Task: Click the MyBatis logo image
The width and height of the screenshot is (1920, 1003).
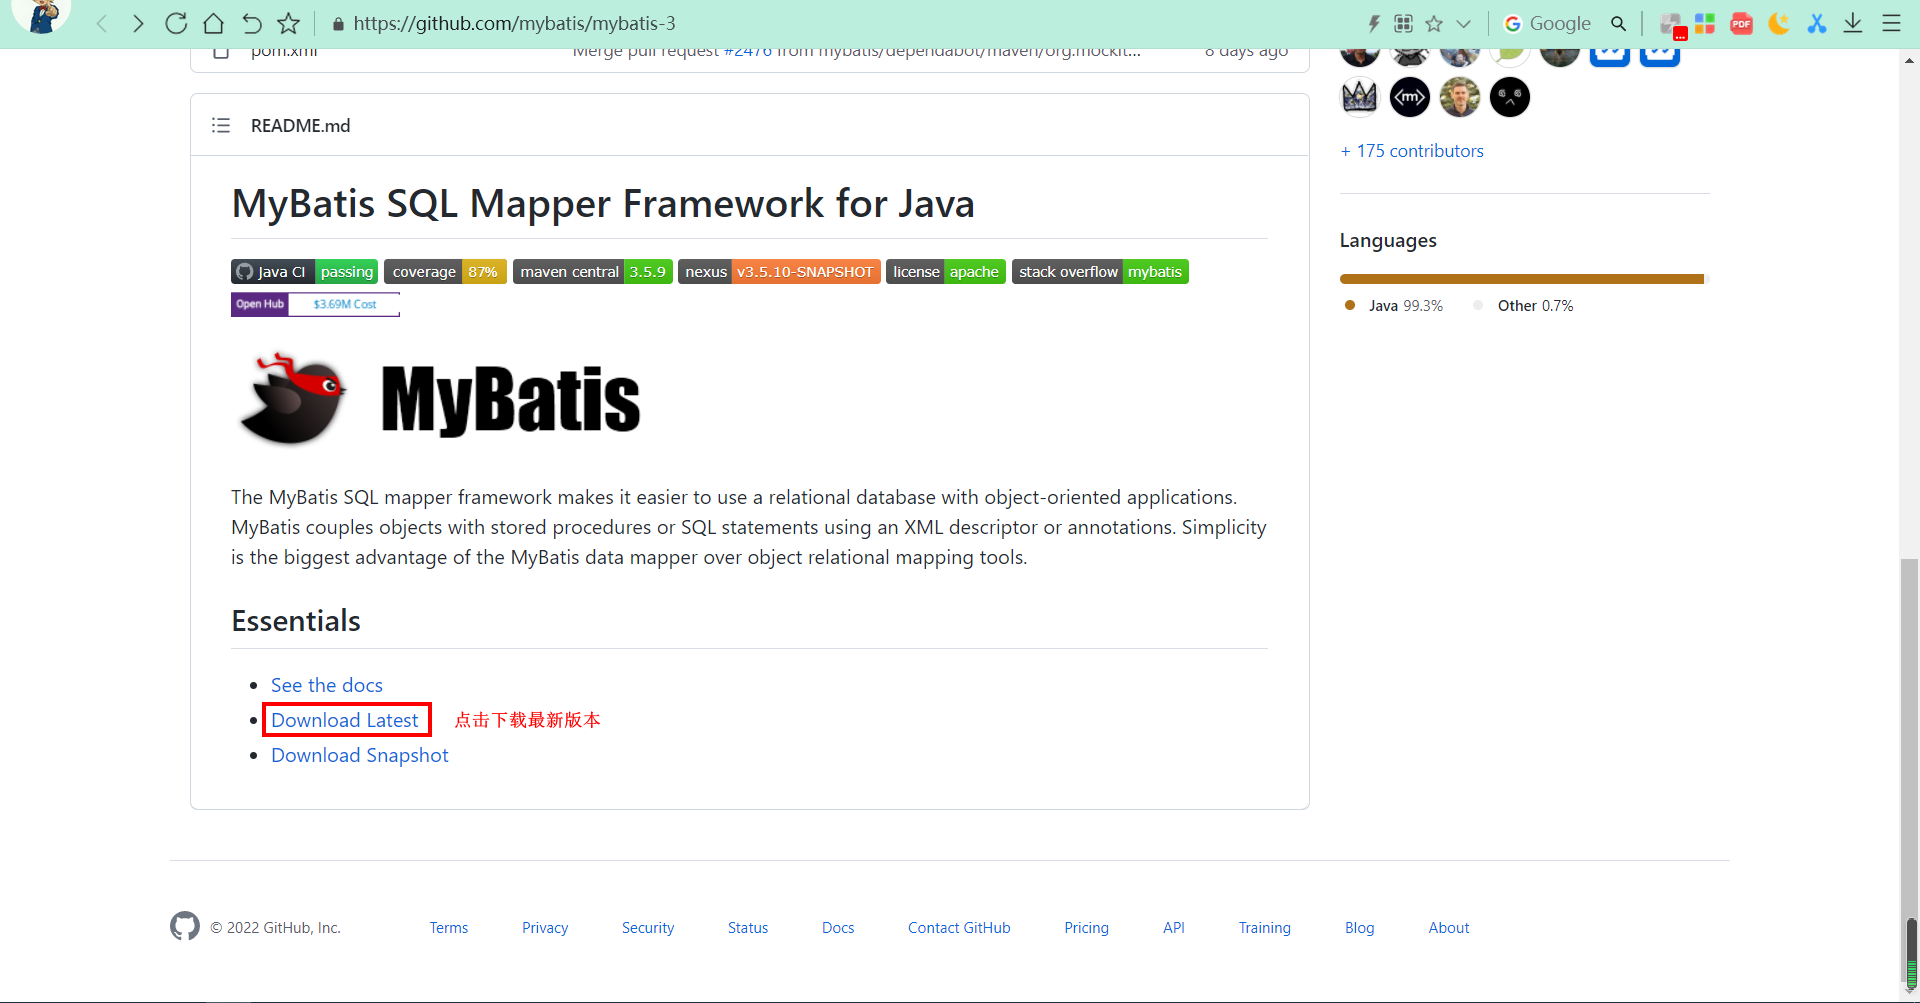Action: 437,399
